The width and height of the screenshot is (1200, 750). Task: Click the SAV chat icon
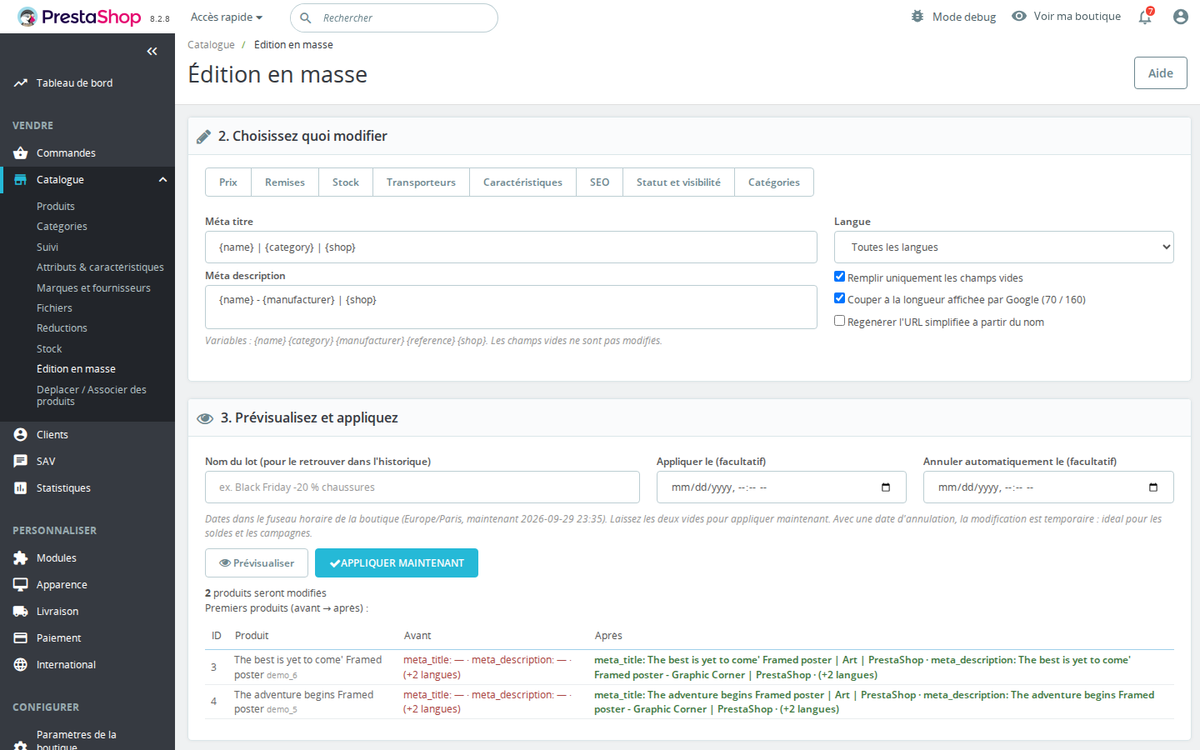click(x=20, y=461)
